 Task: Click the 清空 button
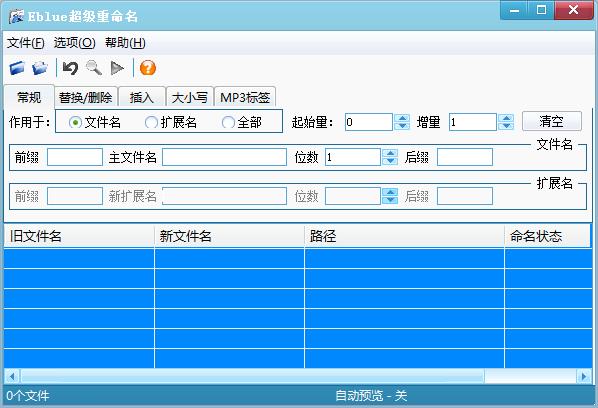(551, 122)
